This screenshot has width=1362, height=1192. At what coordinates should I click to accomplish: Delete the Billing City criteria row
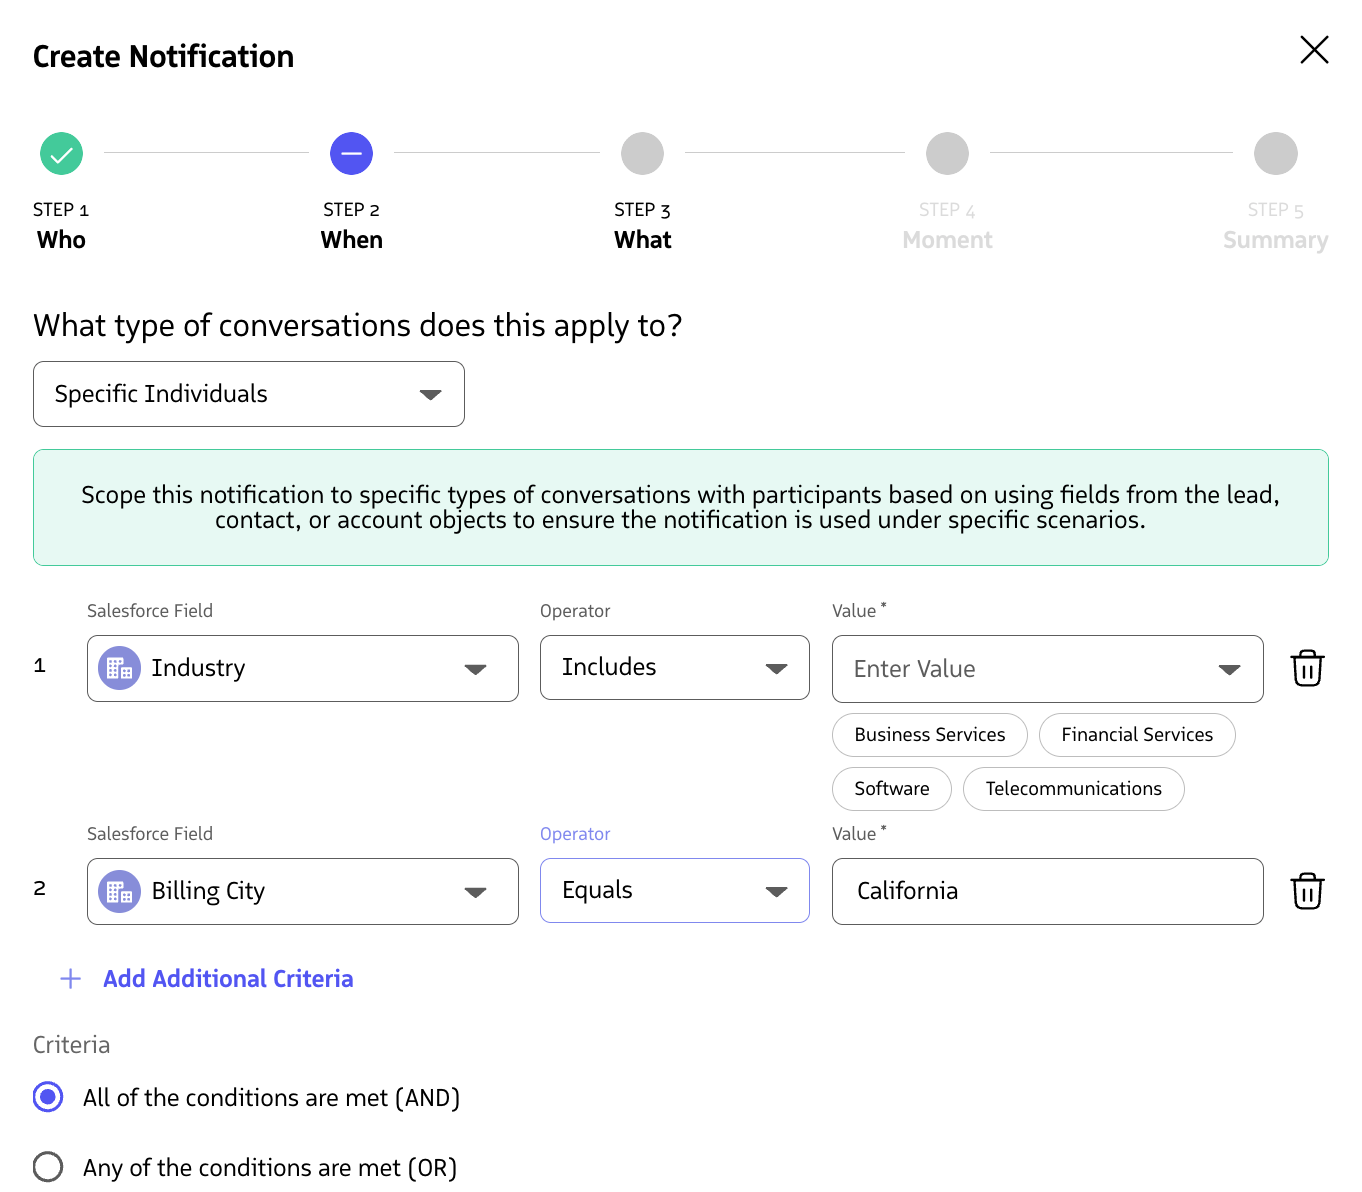click(x=1306, y=891)
